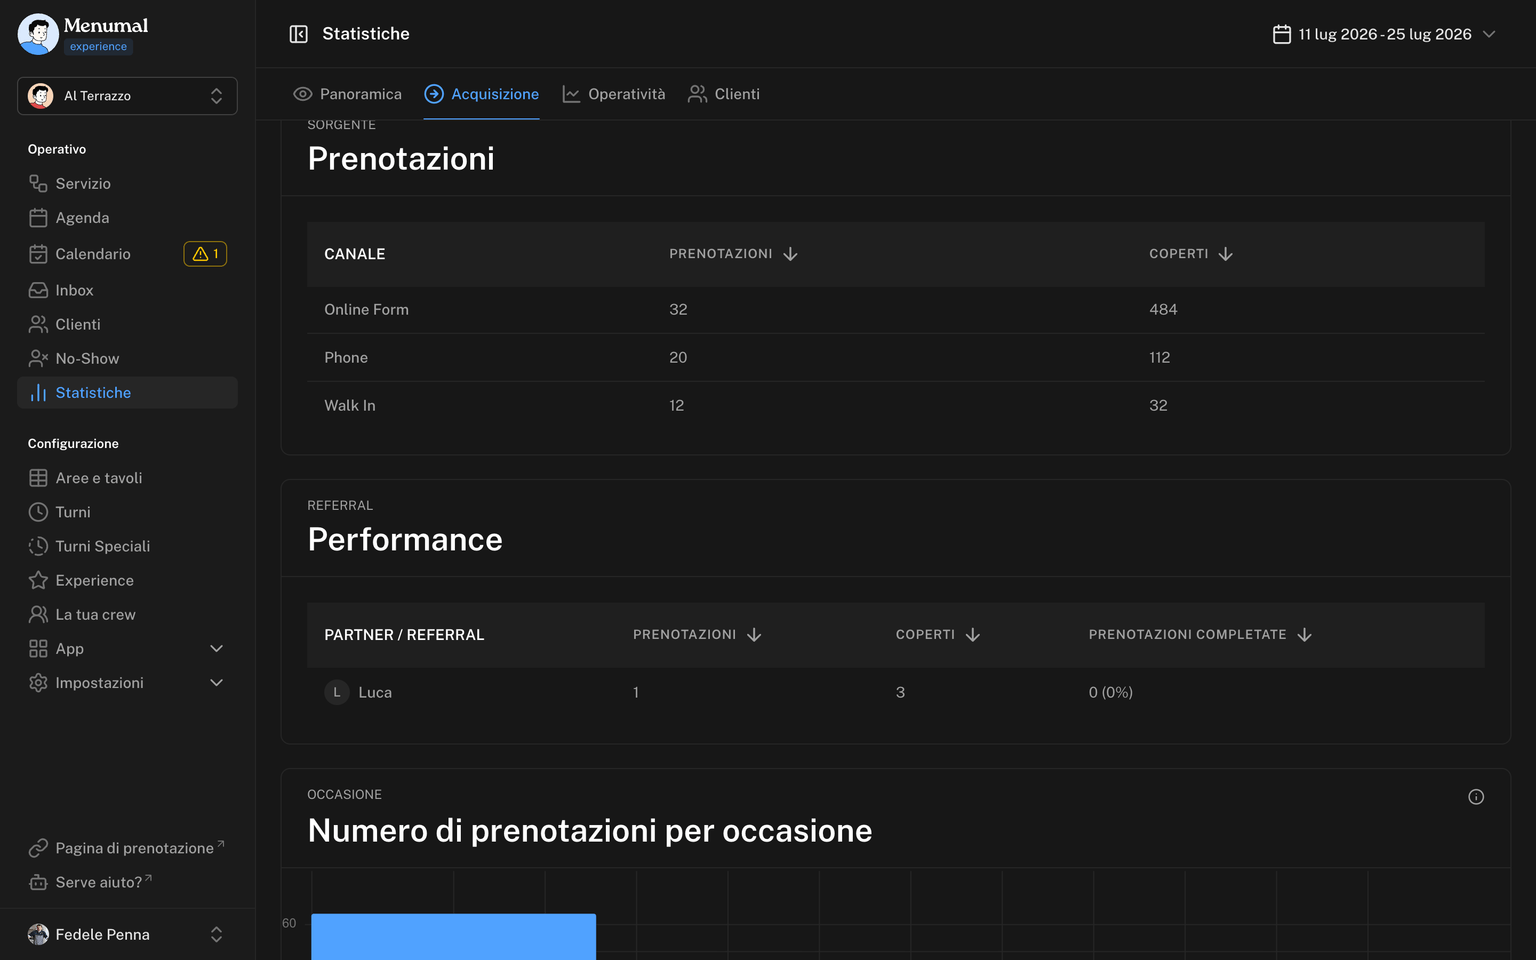Sort by Prenotazioni Completate column
Viewport: 1536px width, 960px height.
tap(1200, 635)
